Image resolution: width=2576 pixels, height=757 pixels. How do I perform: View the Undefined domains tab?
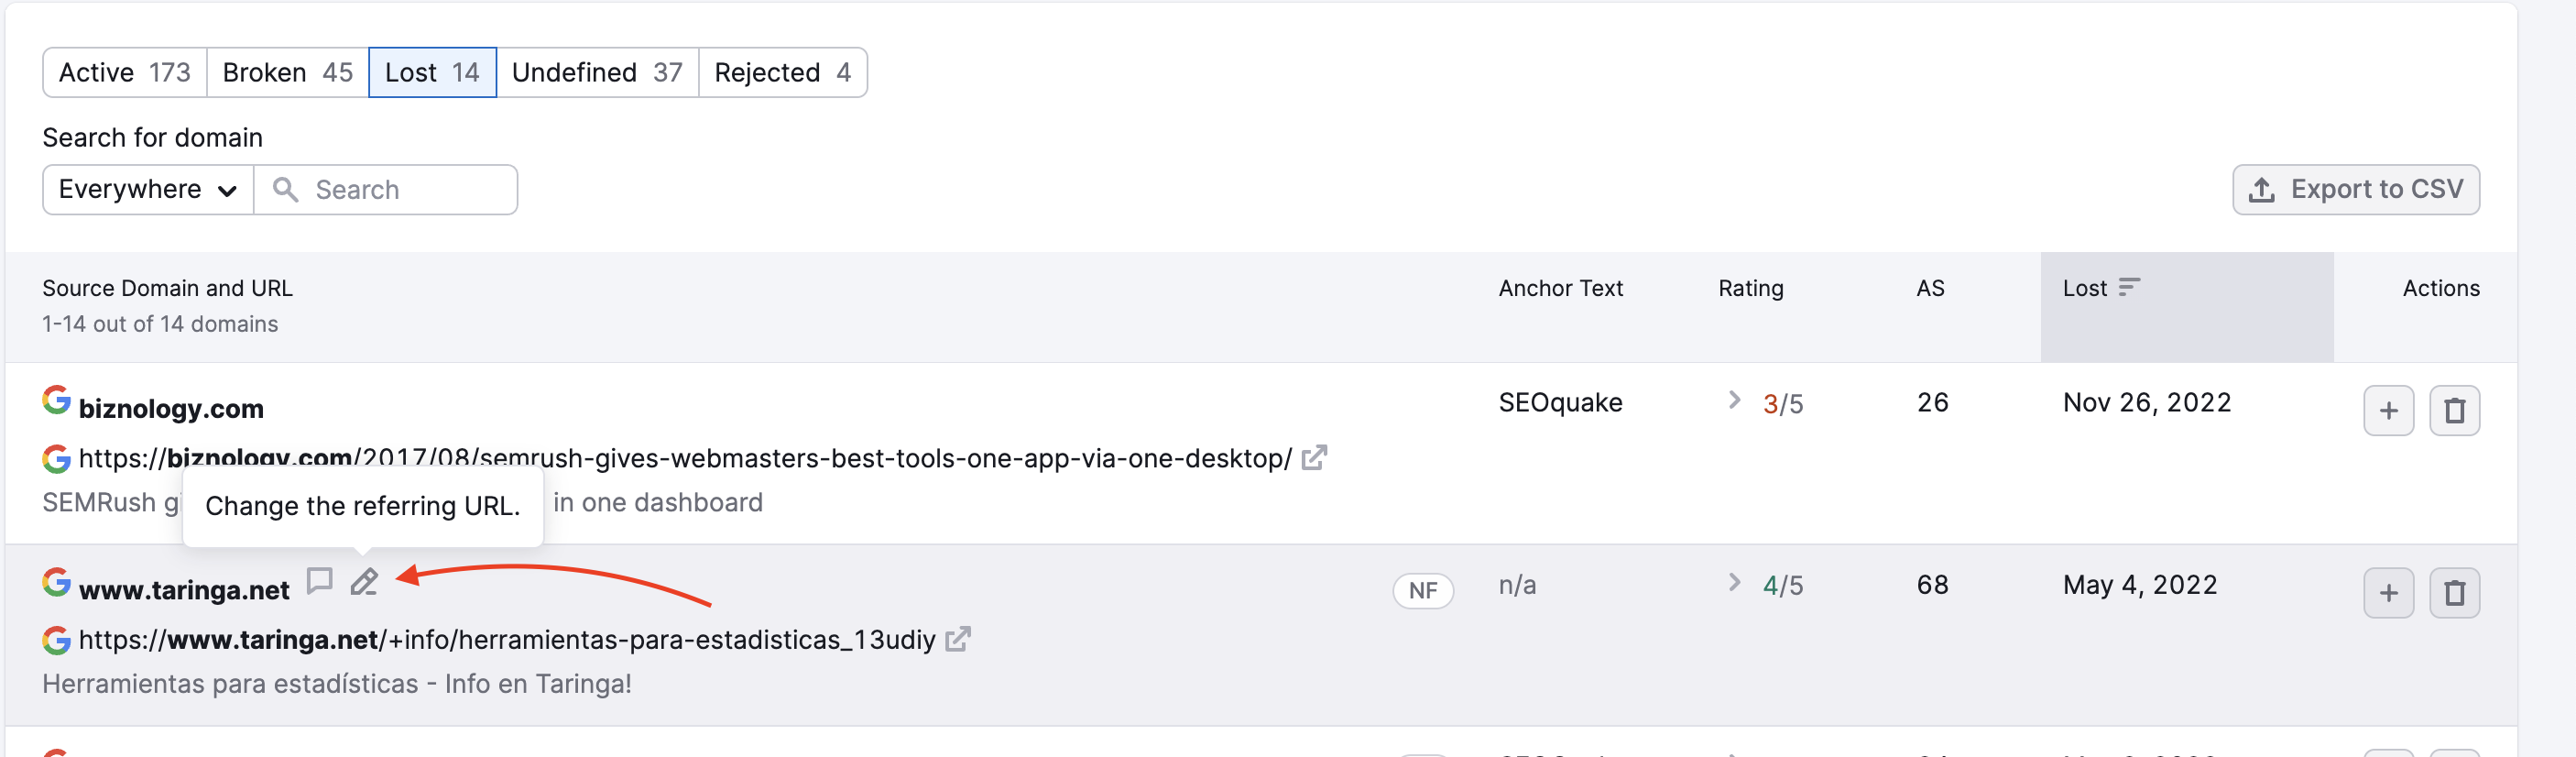(x=597, y=71)
